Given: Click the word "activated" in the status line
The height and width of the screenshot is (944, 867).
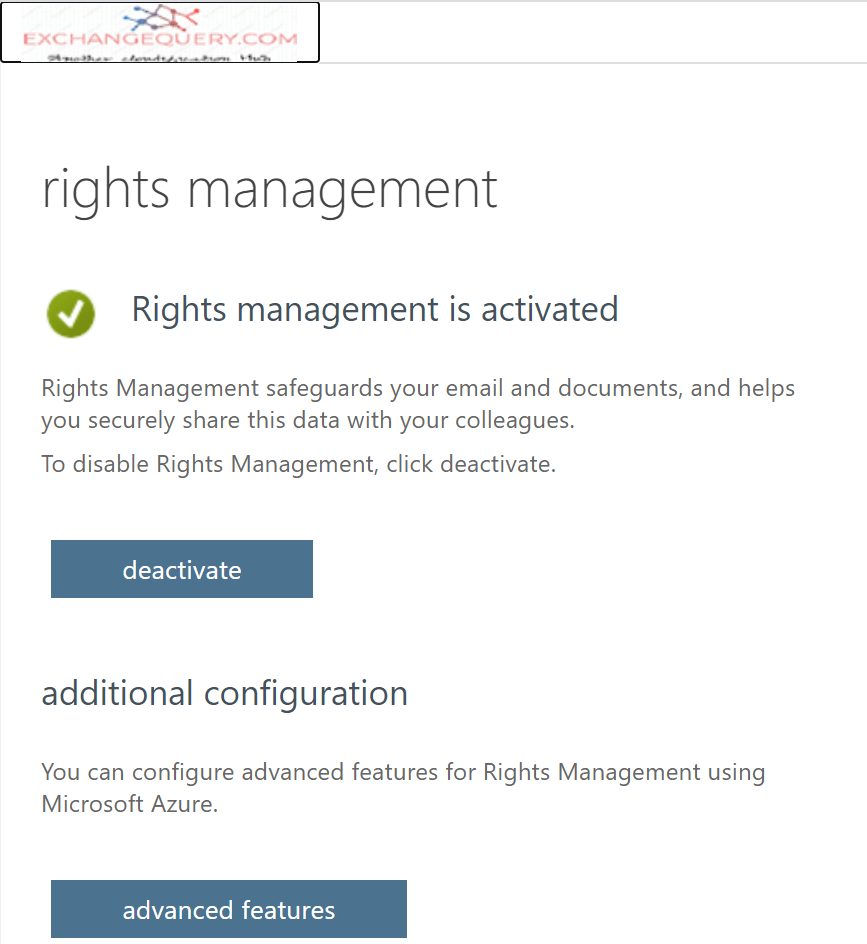Looking at the screenshot, I should click(x=549, y=309).
